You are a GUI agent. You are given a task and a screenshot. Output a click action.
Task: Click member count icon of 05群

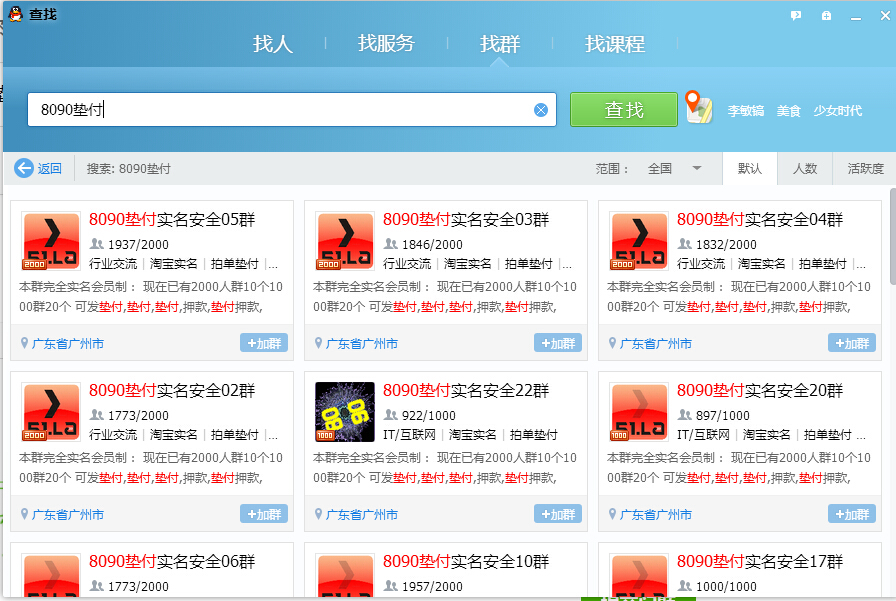click(x=97, y=244)
